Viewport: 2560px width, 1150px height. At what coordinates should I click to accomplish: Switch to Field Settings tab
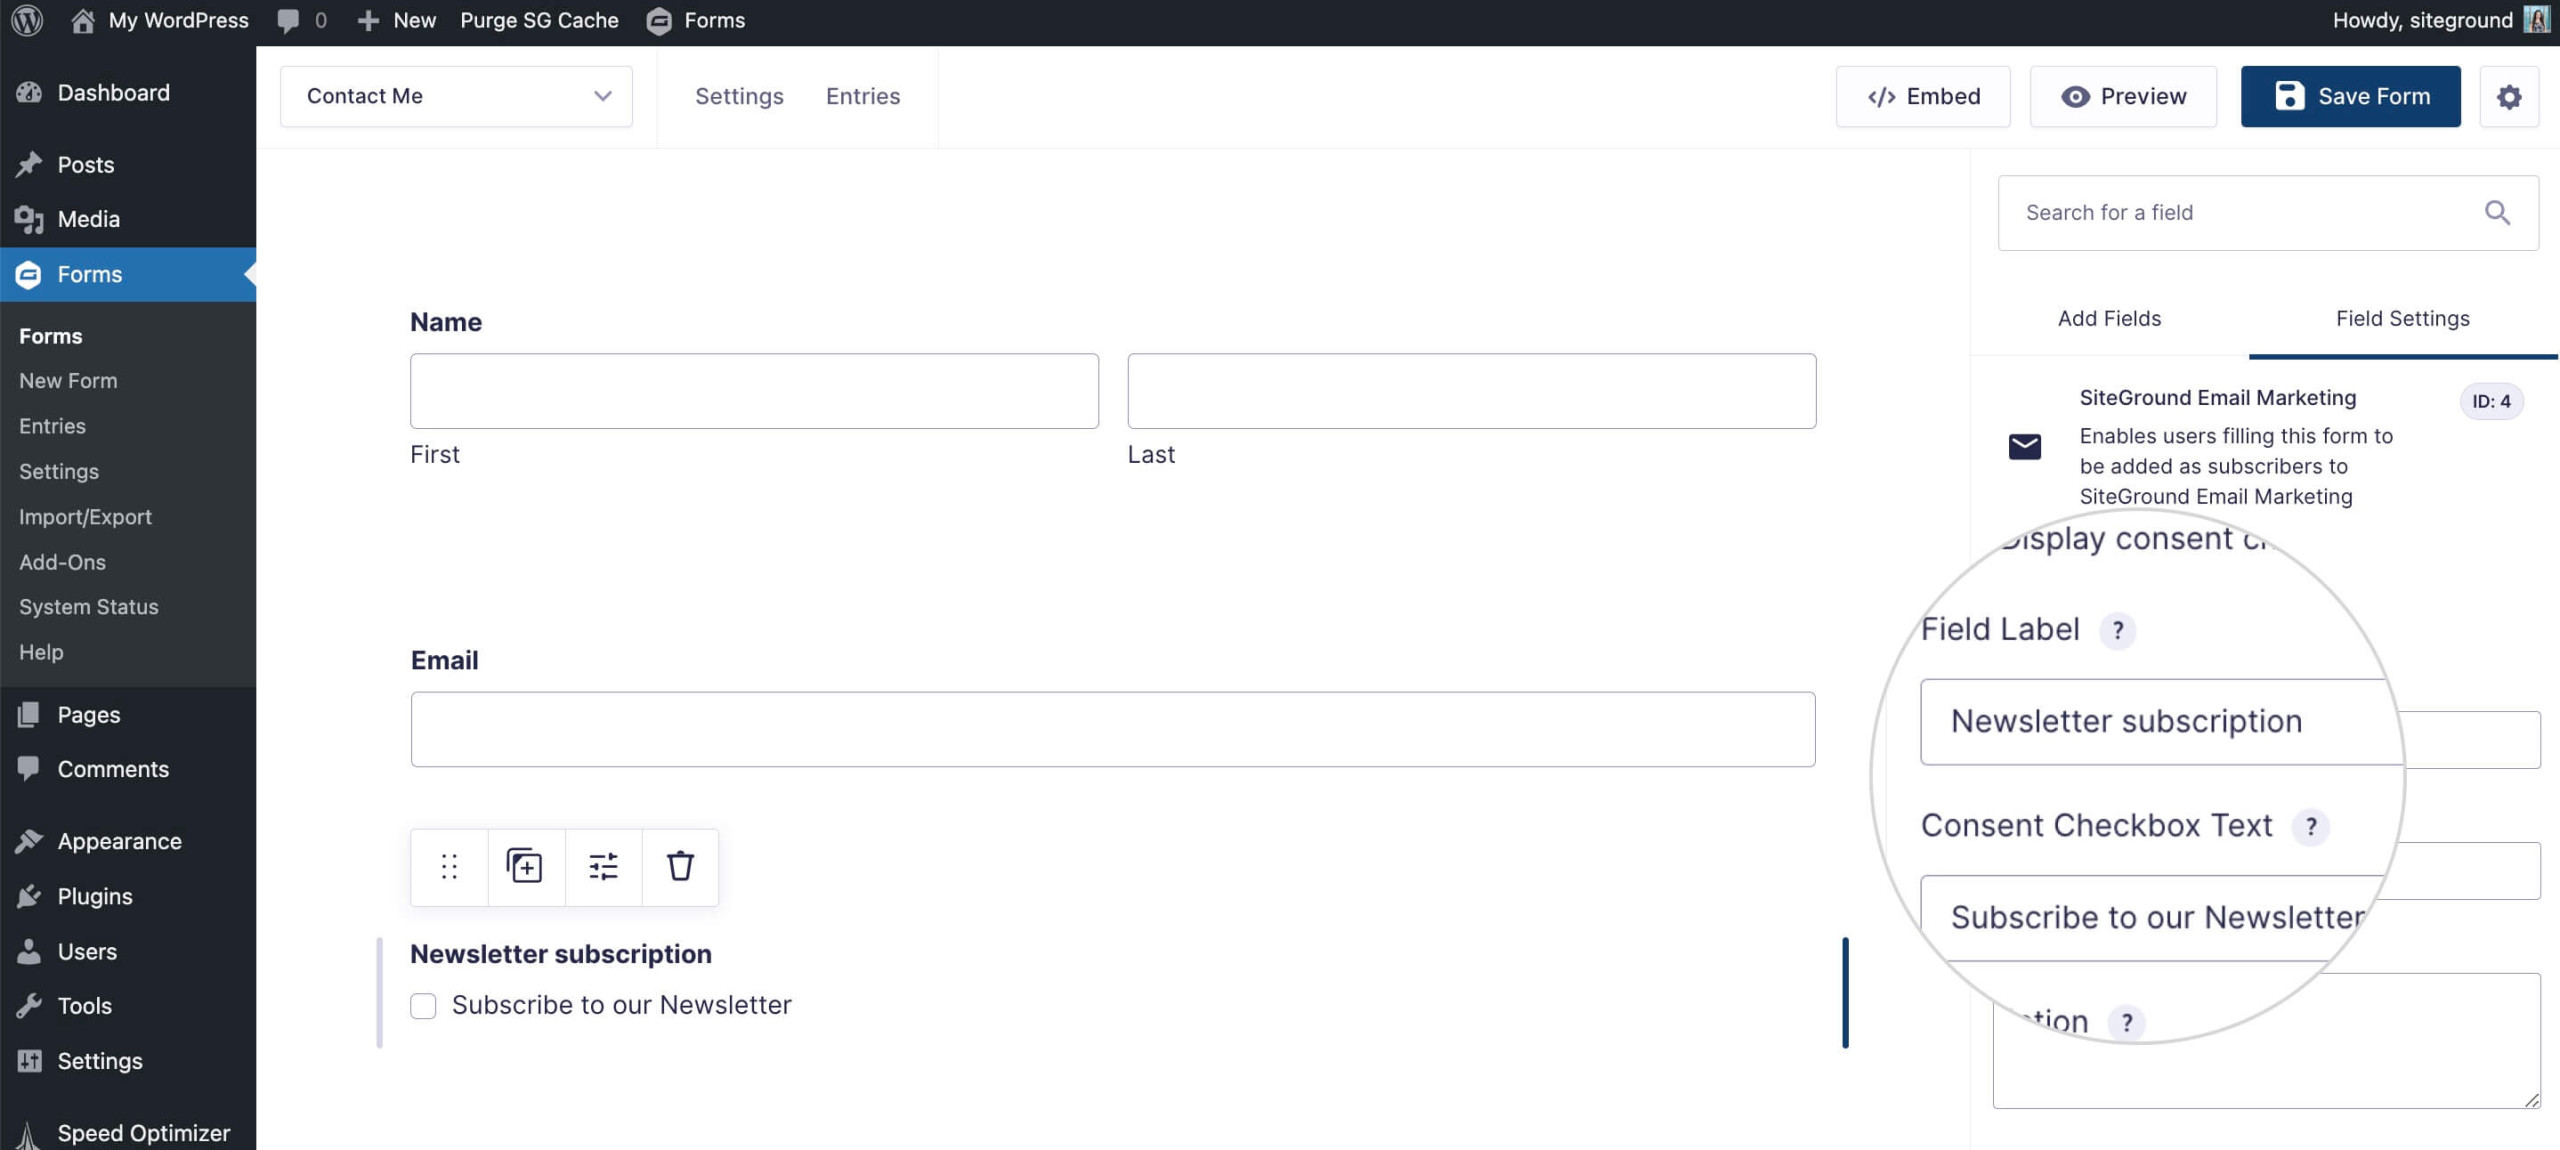tap(2403, 319)
